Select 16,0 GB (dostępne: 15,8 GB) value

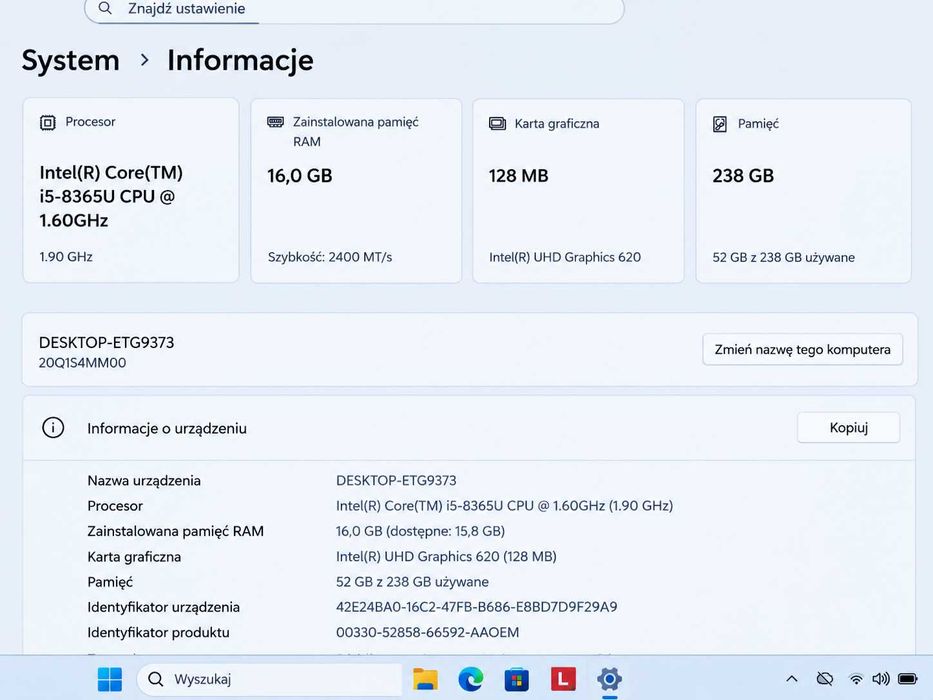tap(421, 531)
